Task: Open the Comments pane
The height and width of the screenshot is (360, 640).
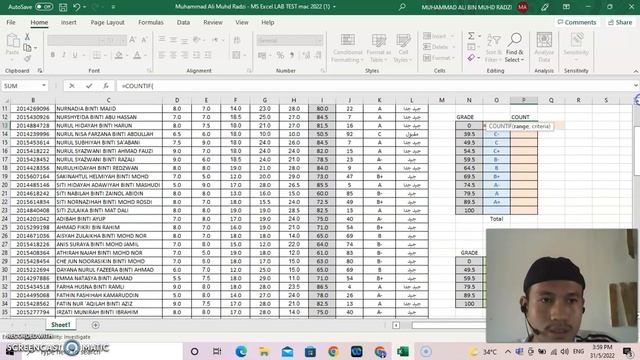Action: pyautogui.click(x=577, y=22)
